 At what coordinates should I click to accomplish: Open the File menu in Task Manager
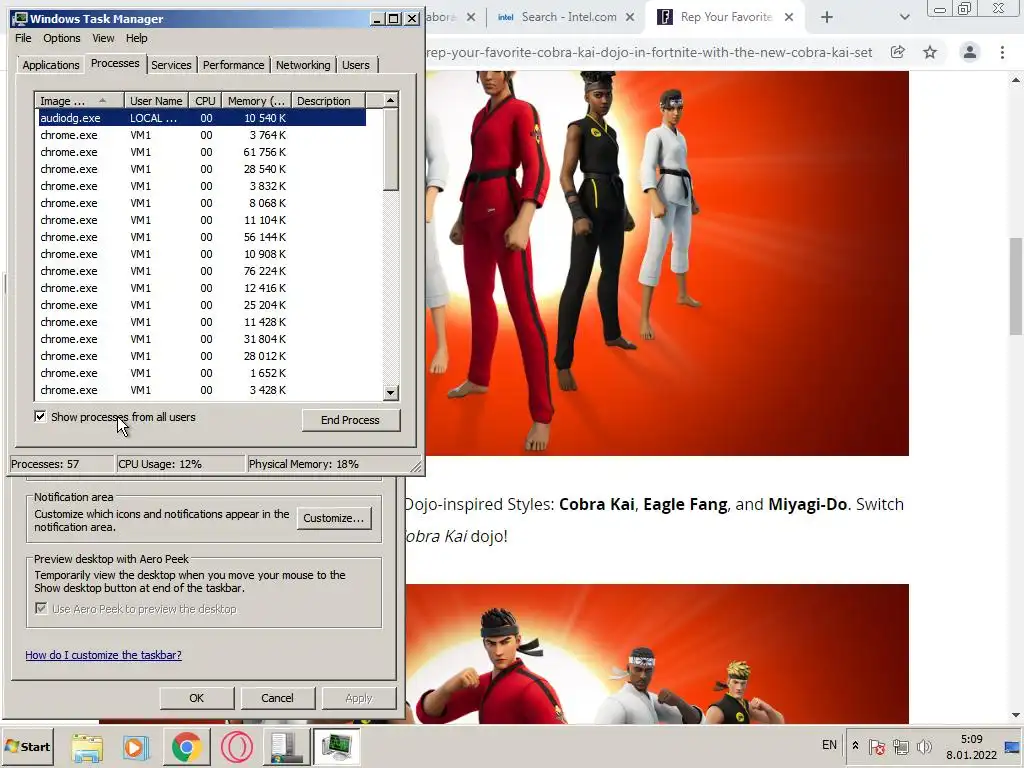[x=23, y=38]
